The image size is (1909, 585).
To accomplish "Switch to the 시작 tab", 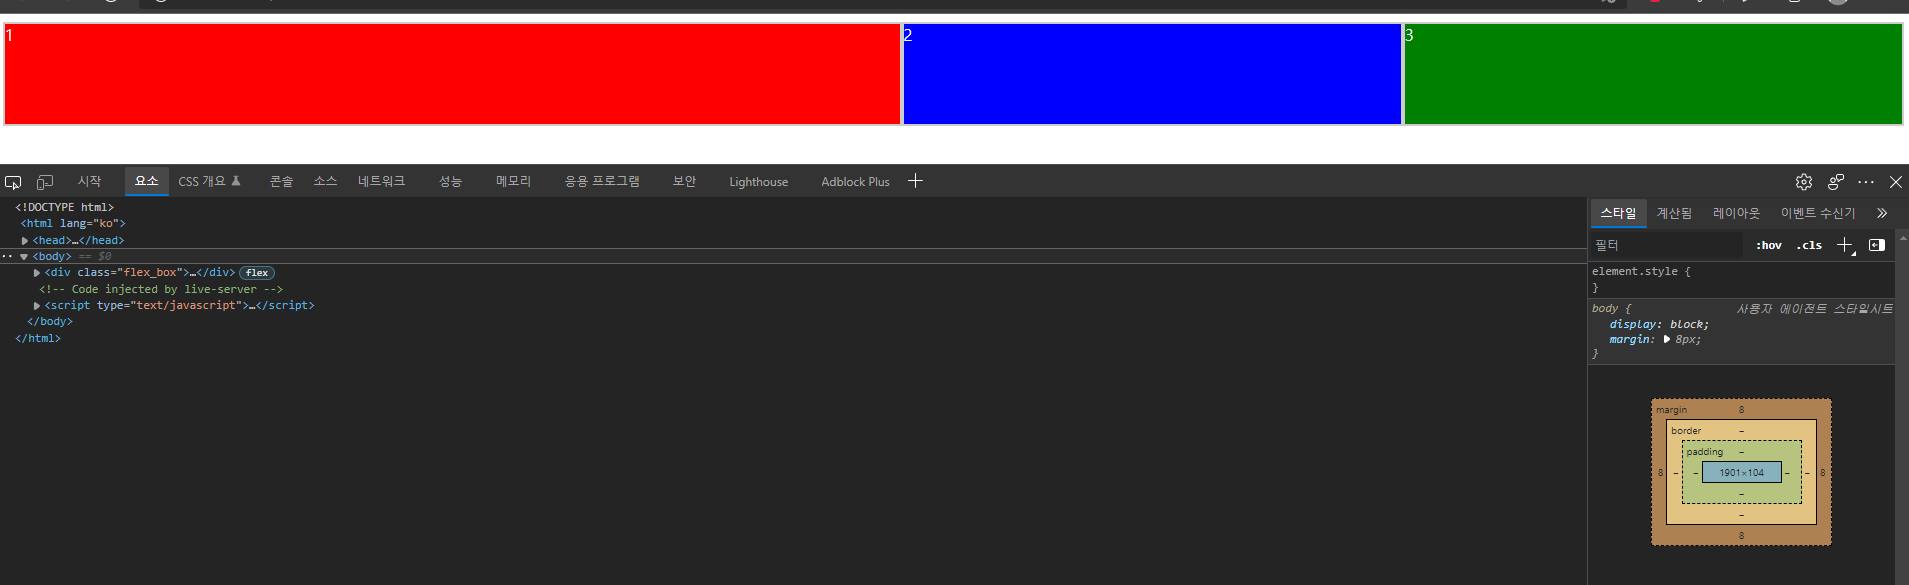I will click(90, 181).
